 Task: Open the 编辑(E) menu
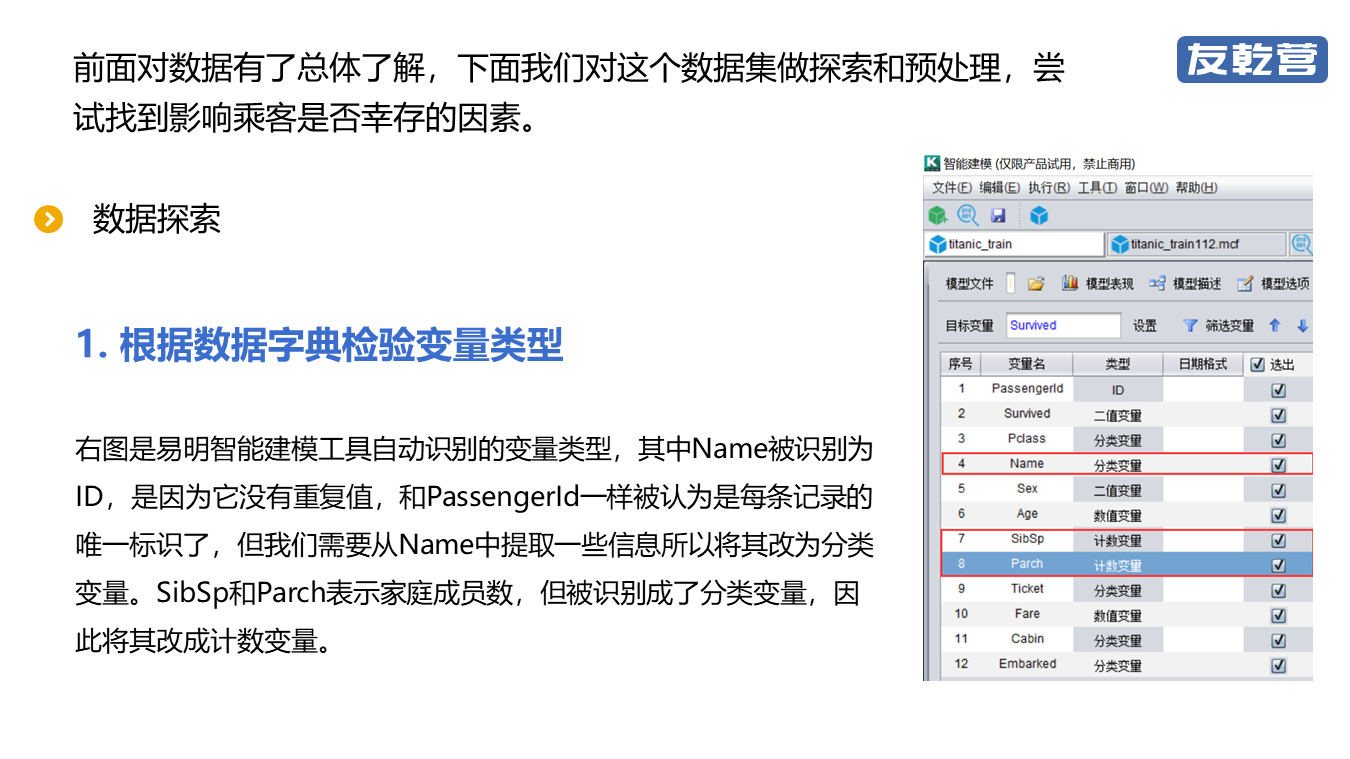point(1000,188)
